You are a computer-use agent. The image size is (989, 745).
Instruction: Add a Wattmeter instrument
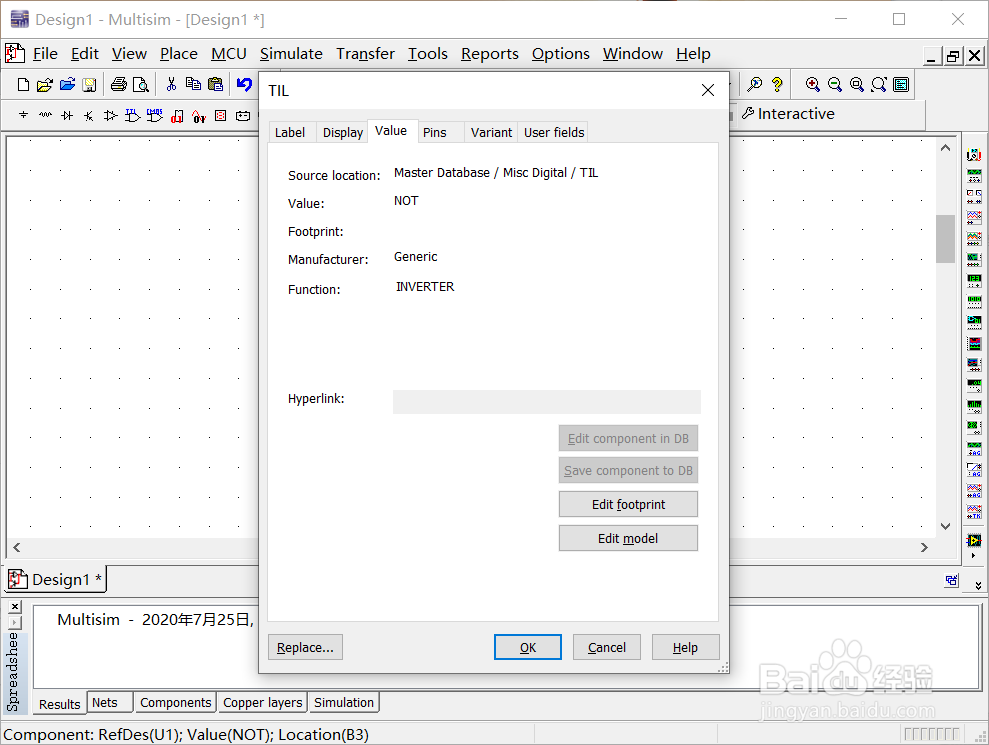click(974, 196)
